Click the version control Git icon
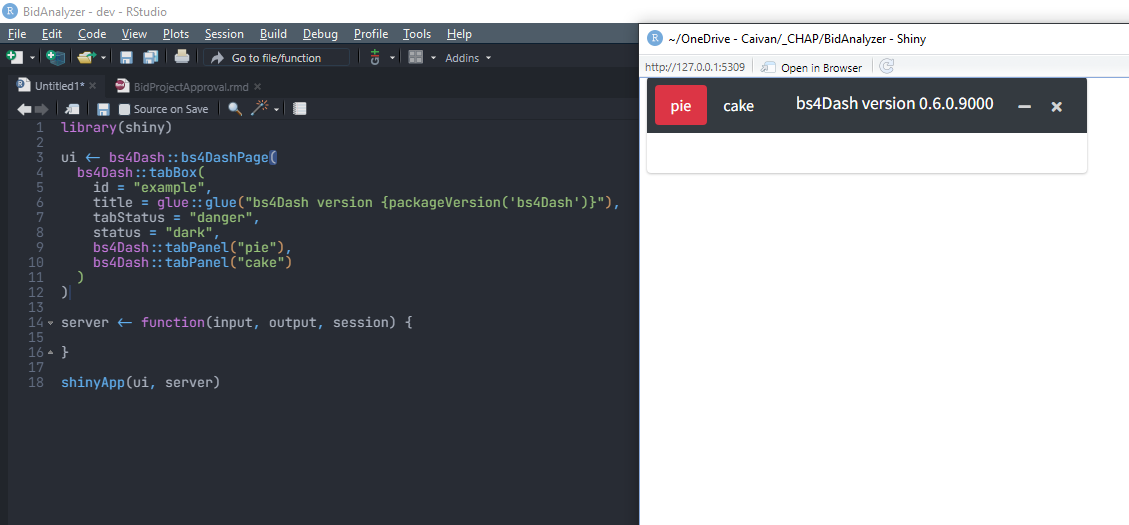 374,57
